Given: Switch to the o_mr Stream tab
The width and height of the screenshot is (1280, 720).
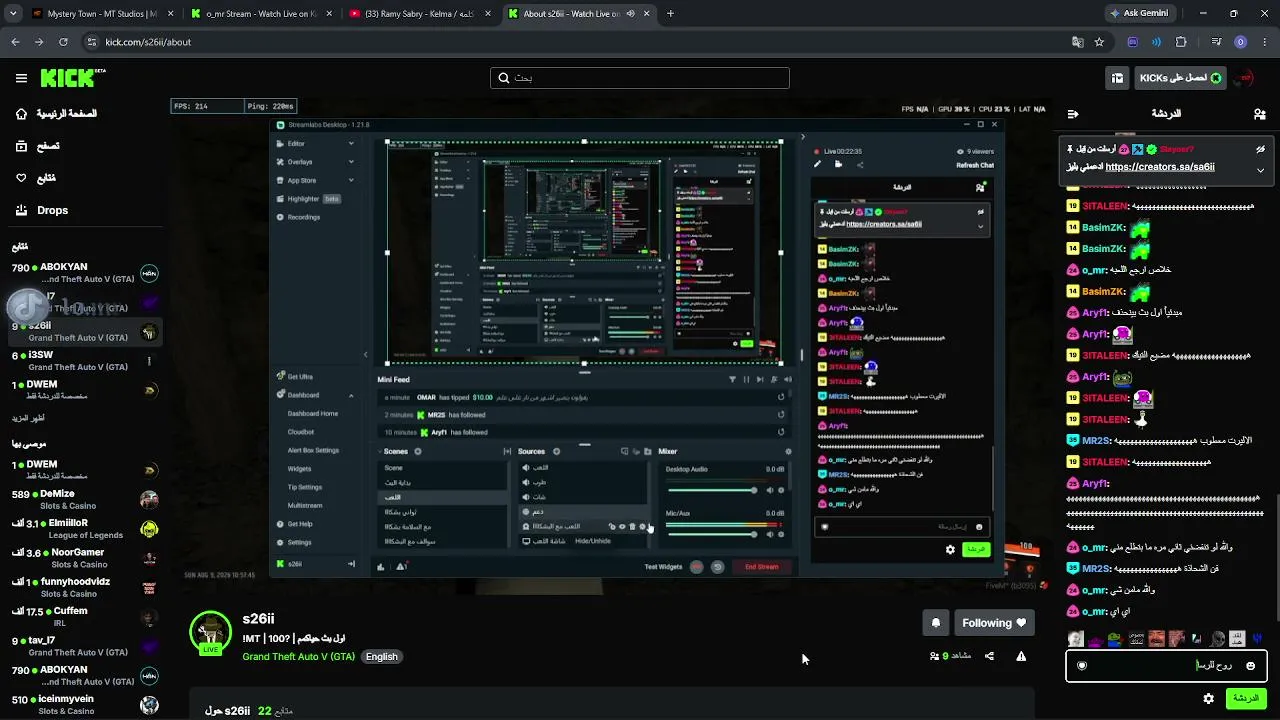Looking at the screenshot, I should (260, 14).
